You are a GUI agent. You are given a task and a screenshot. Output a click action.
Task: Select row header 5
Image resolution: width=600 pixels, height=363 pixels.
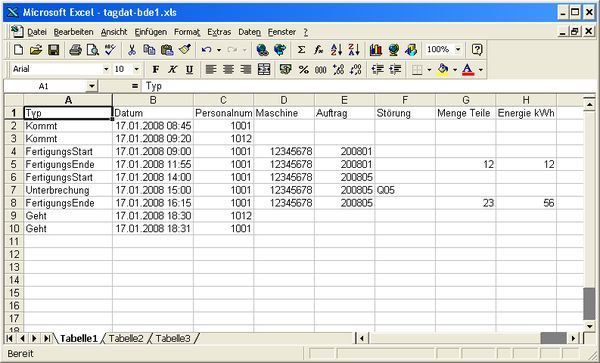(14, 164)
